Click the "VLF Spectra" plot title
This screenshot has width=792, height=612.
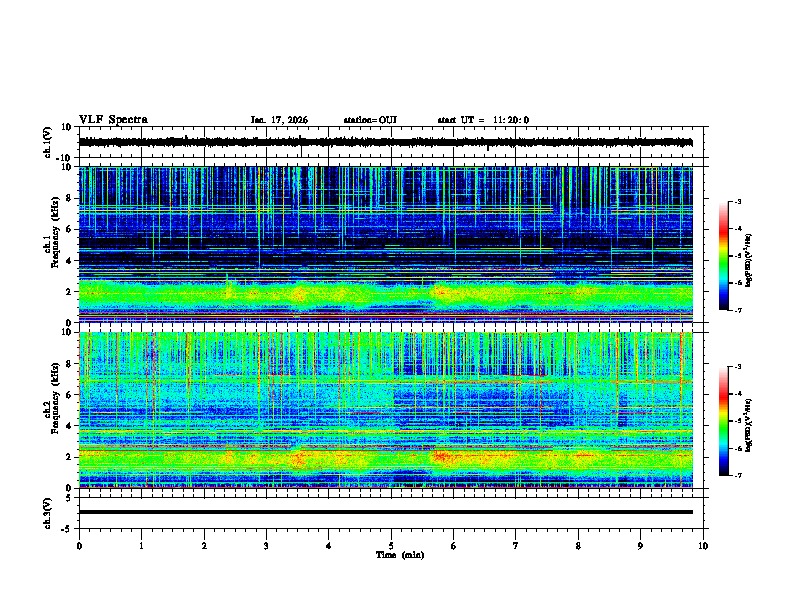pyautogui.click(x=113, y=120)
